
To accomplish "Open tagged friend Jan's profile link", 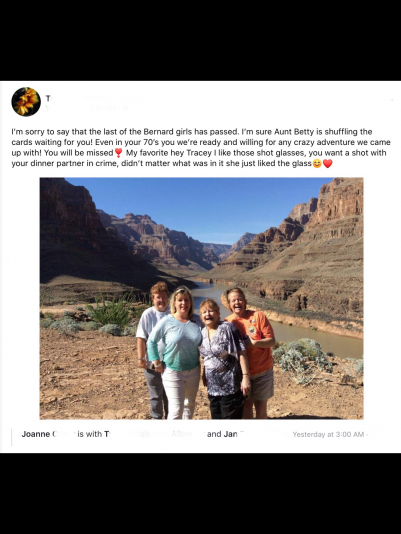I will tap(230, 434).
